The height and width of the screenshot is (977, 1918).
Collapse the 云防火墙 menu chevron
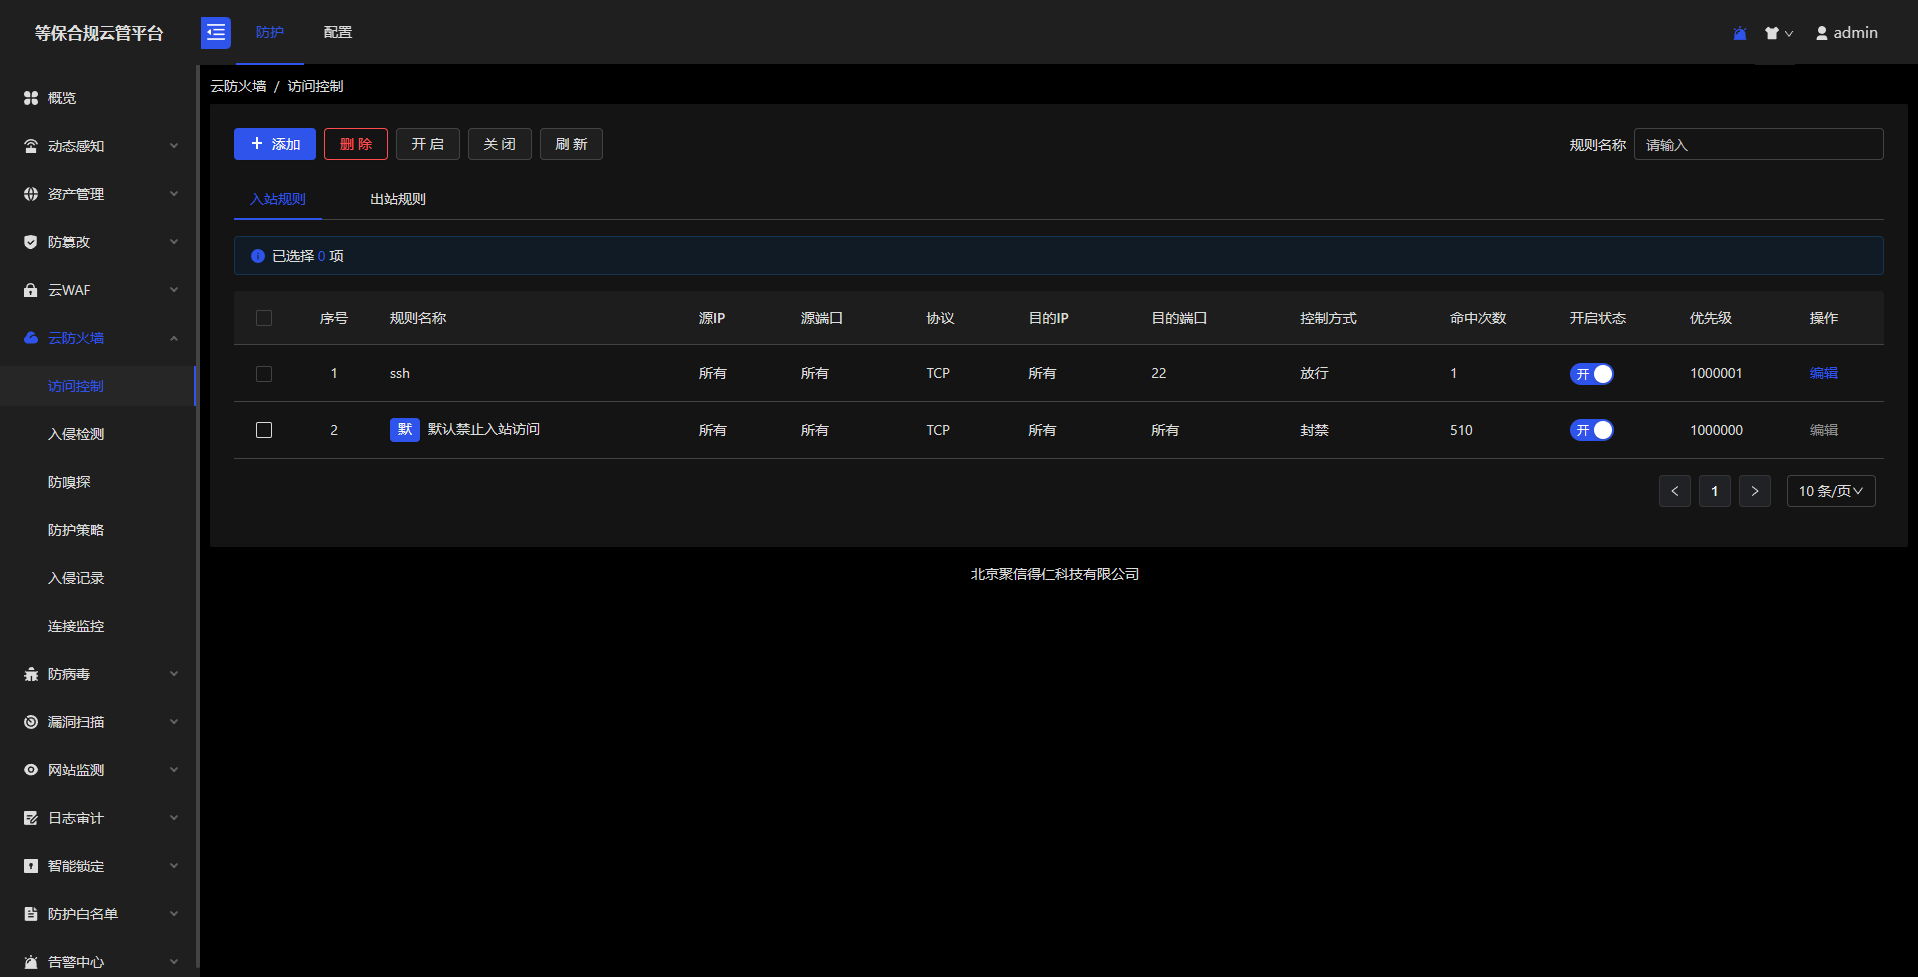(x=174, y=338)
